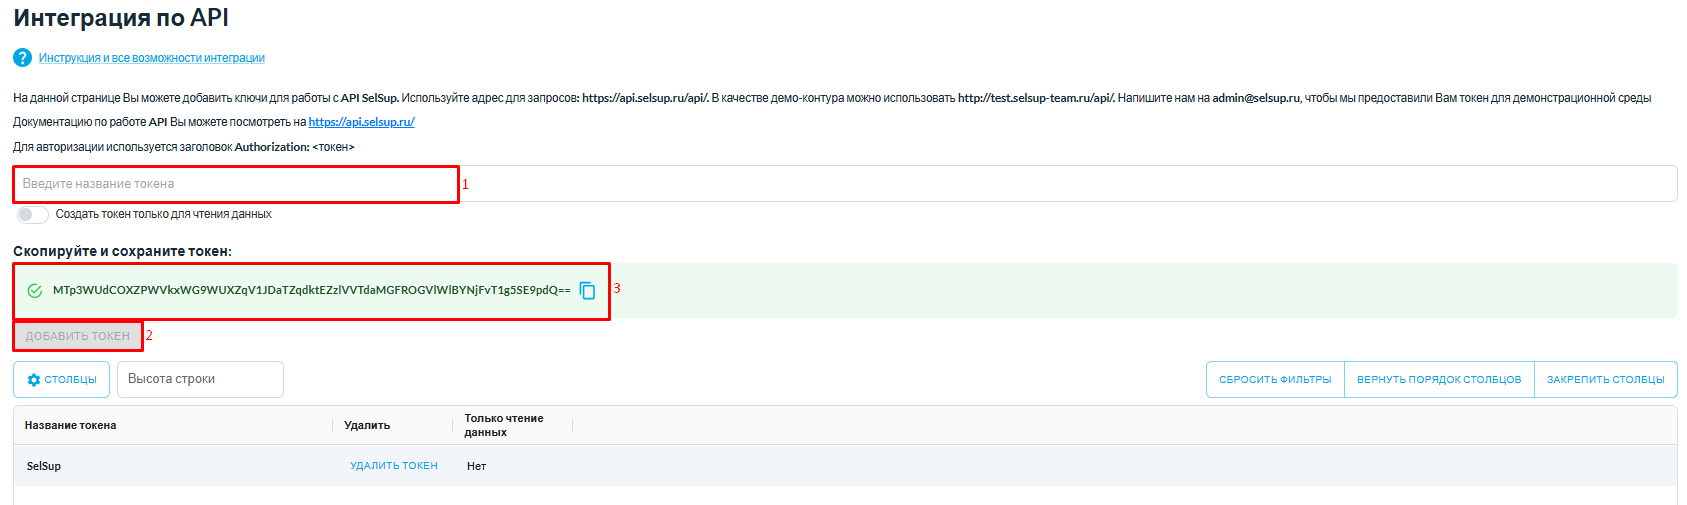Viewport: 1687px width, 505px height.
Task: Click the blue question mark help icon
Action: pos(22,58)
